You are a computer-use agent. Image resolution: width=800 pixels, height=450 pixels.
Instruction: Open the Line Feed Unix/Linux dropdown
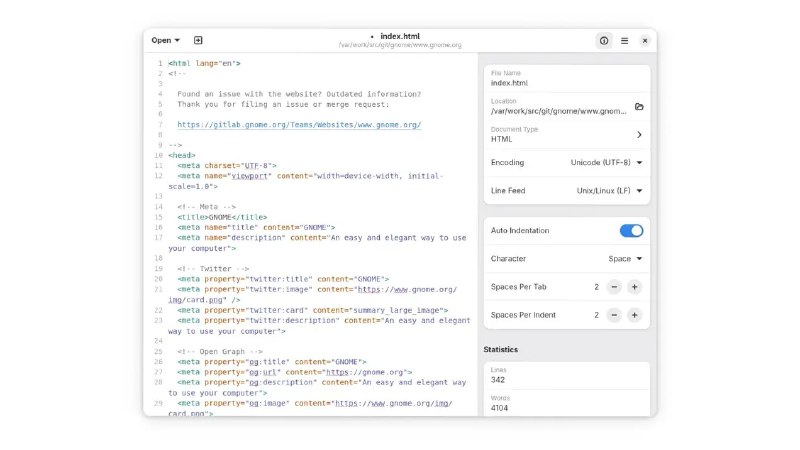point(609,191)
